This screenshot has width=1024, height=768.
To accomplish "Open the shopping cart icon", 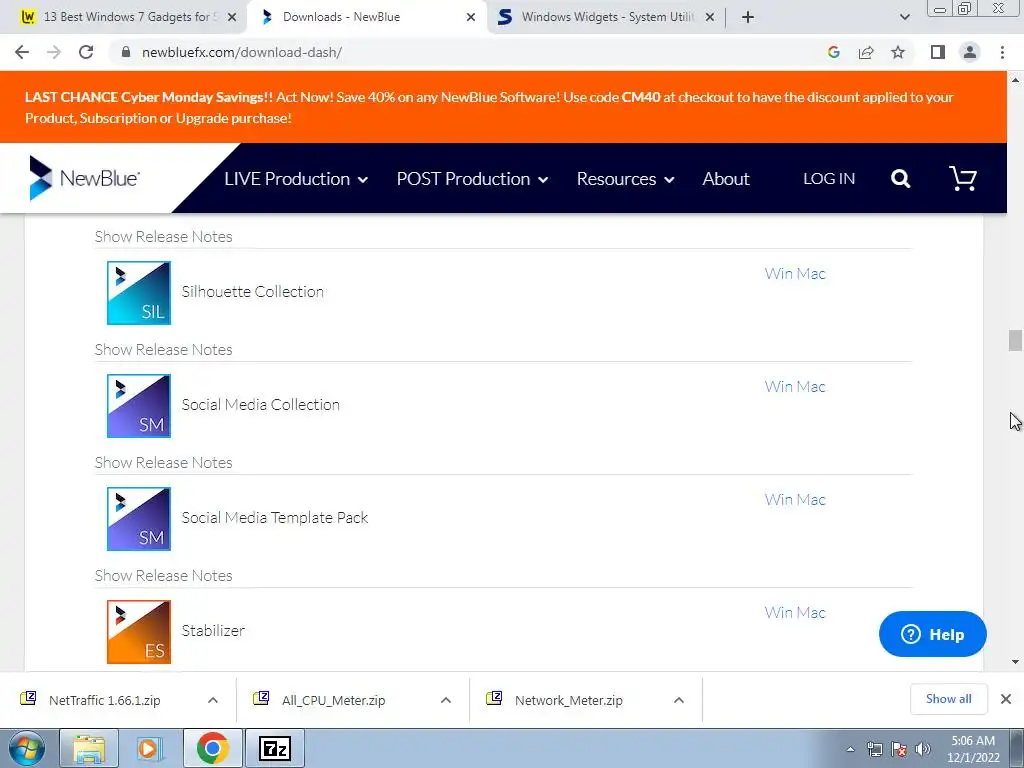I will pos(963,178).
